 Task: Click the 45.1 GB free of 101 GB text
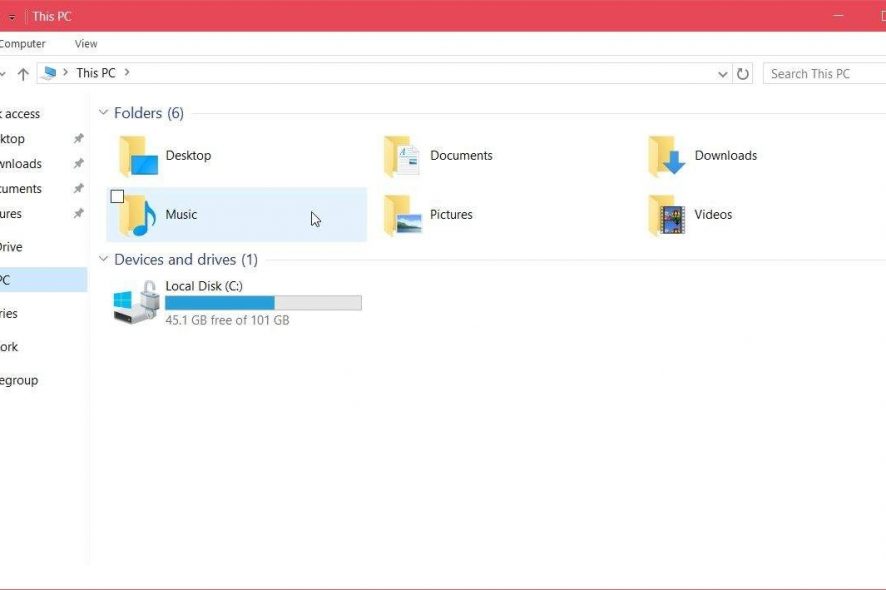click(227, 320)
